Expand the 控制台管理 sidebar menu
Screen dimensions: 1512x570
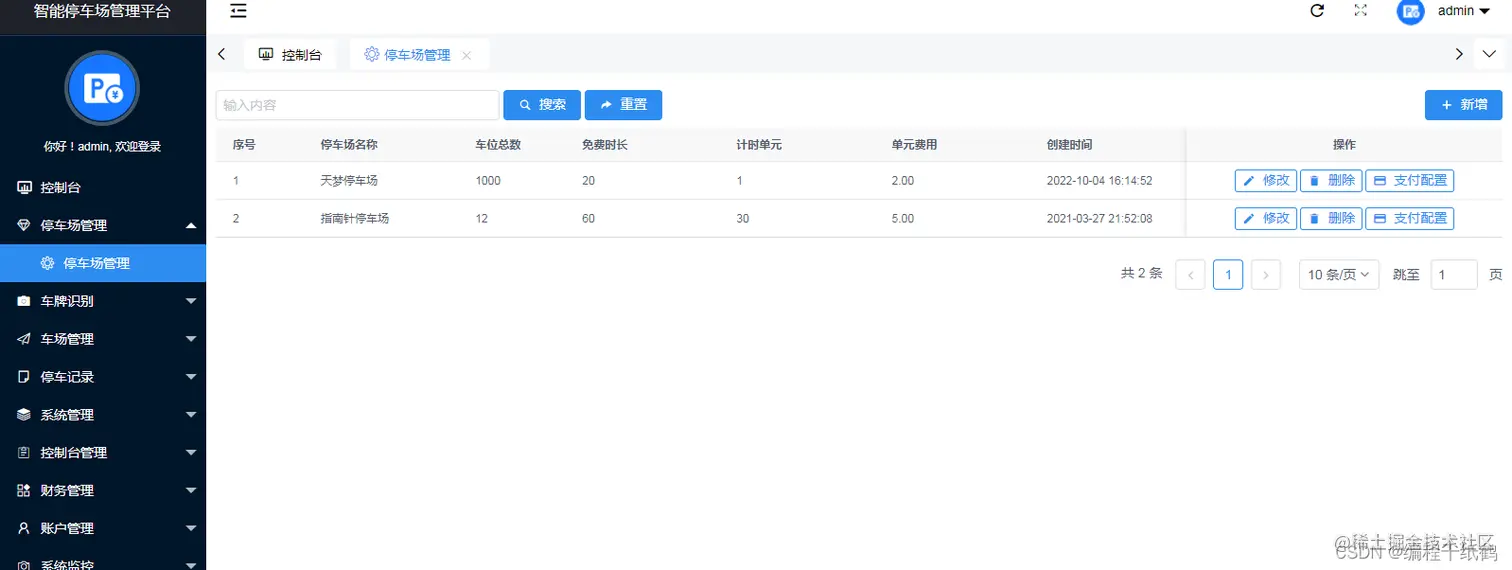103,453
